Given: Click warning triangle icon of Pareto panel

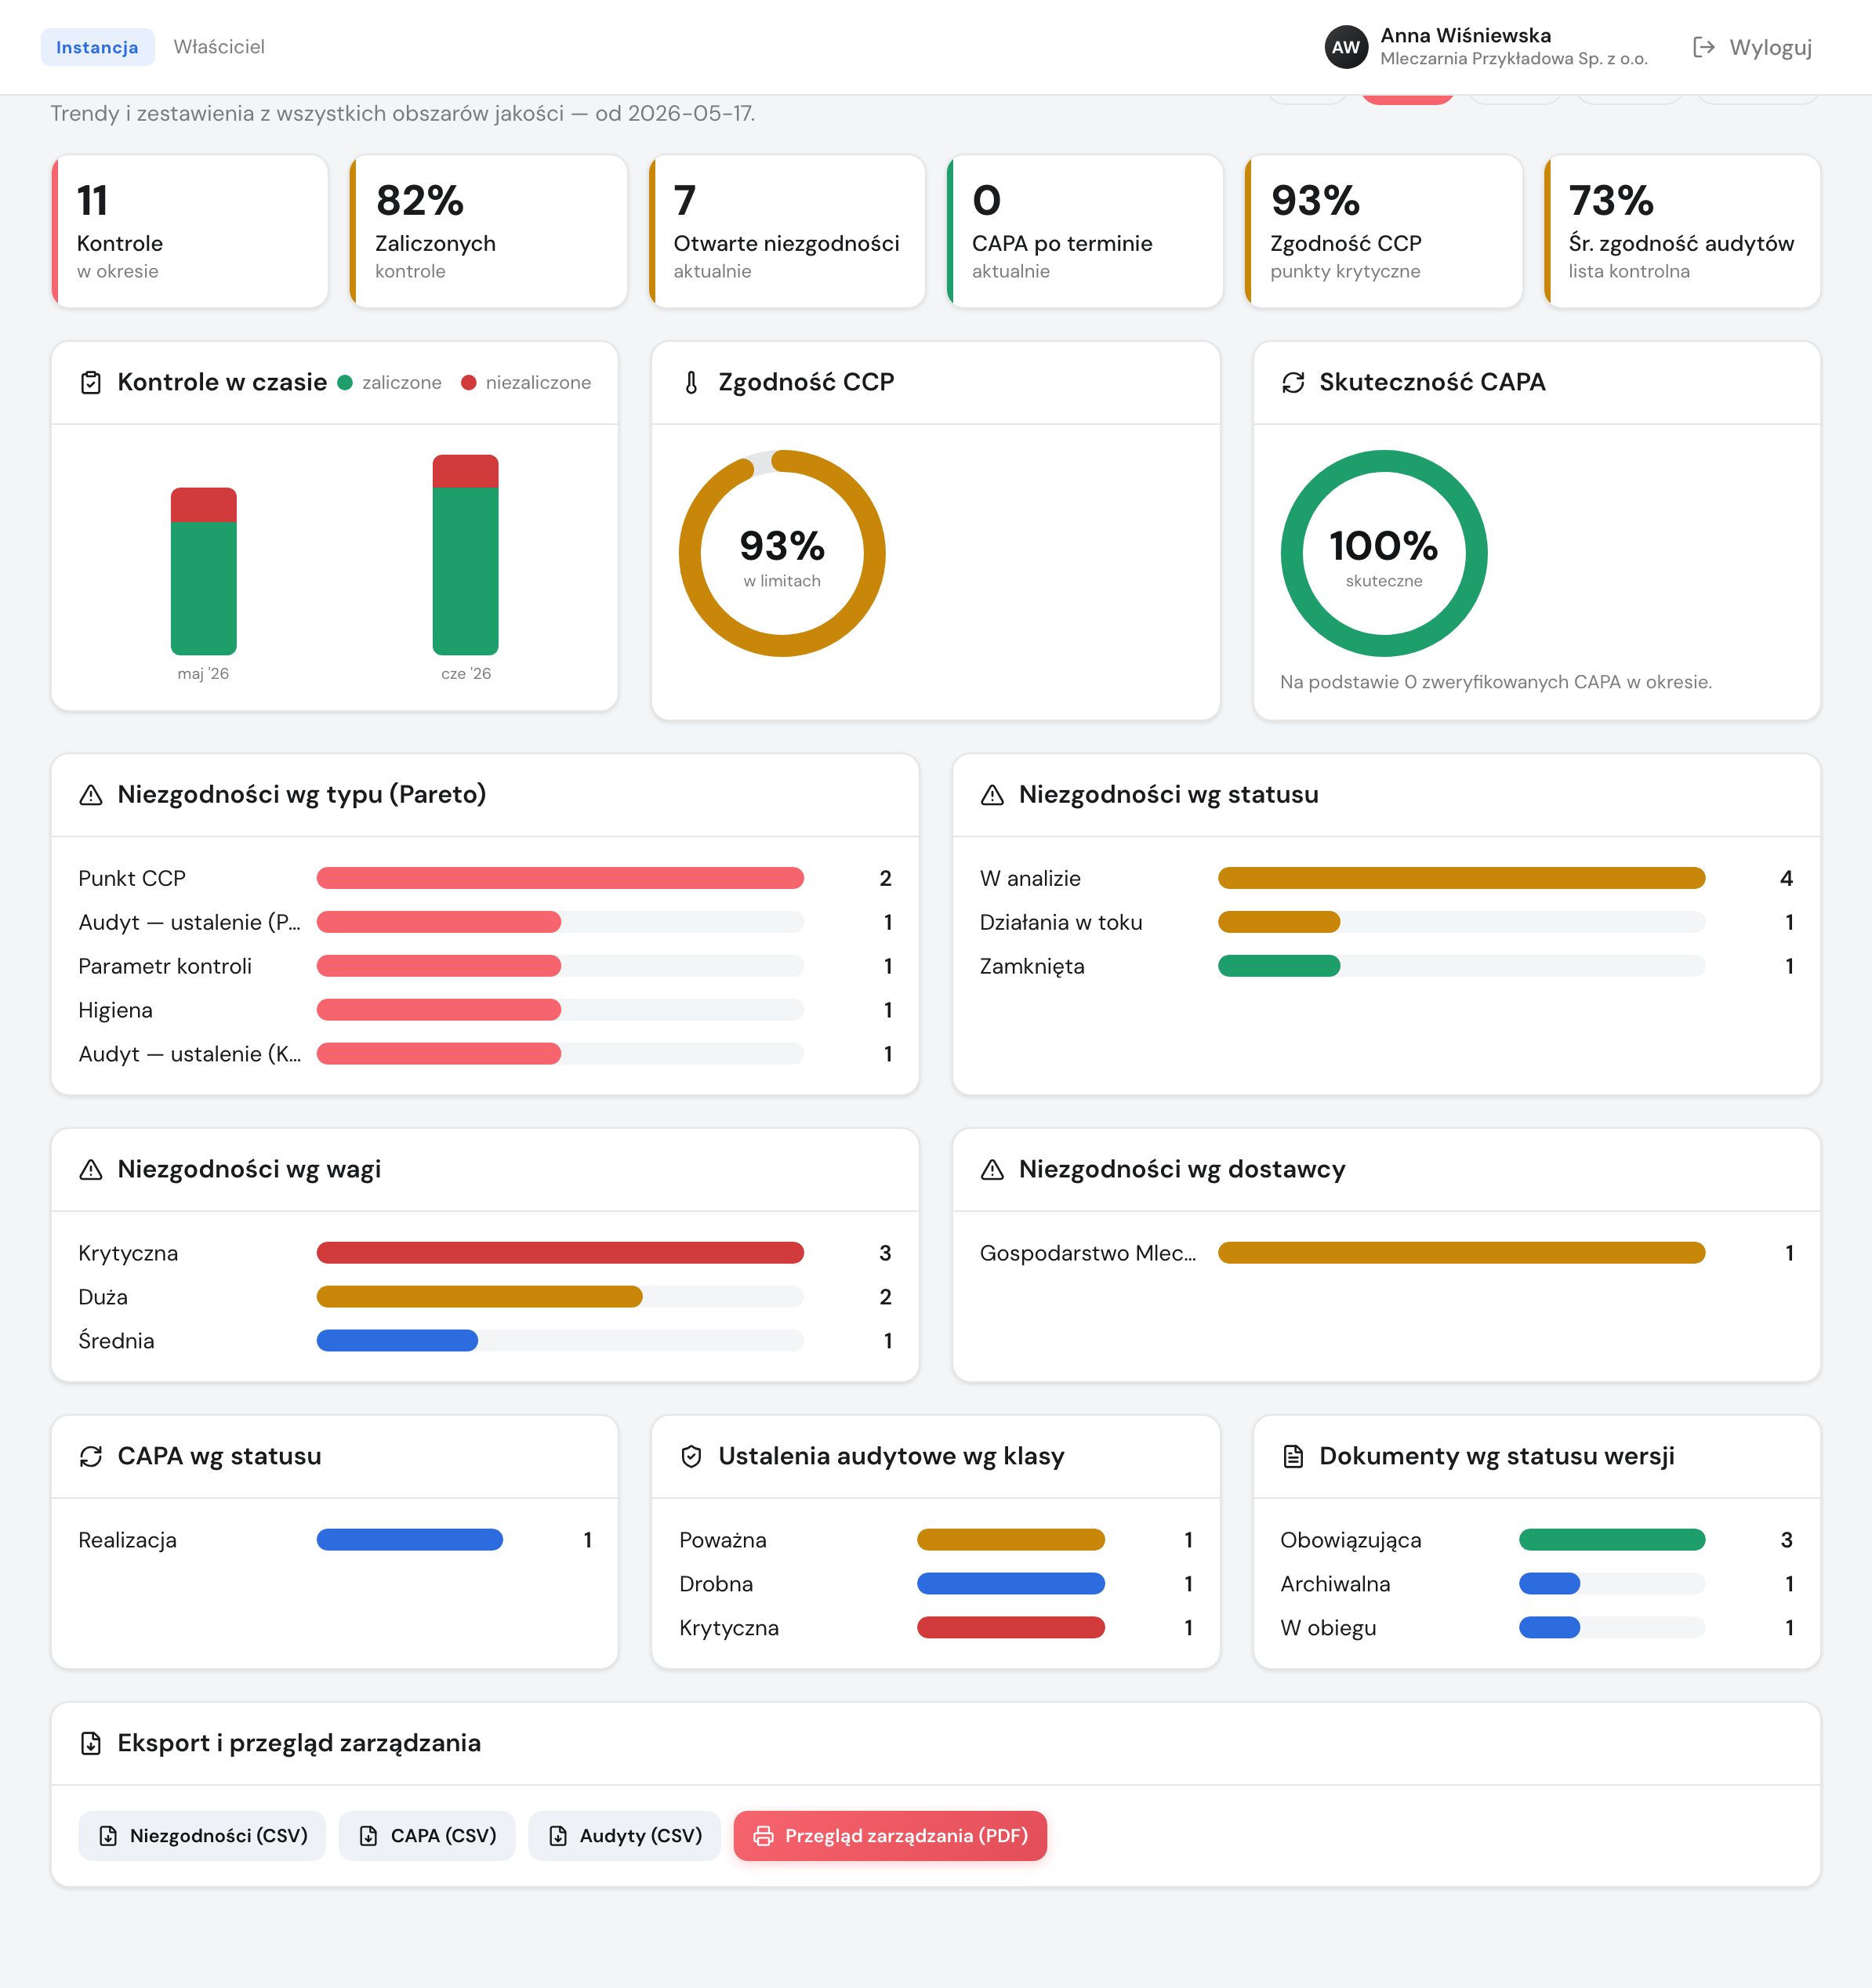Looking at the screenshot, I should [x=91, y=795].
